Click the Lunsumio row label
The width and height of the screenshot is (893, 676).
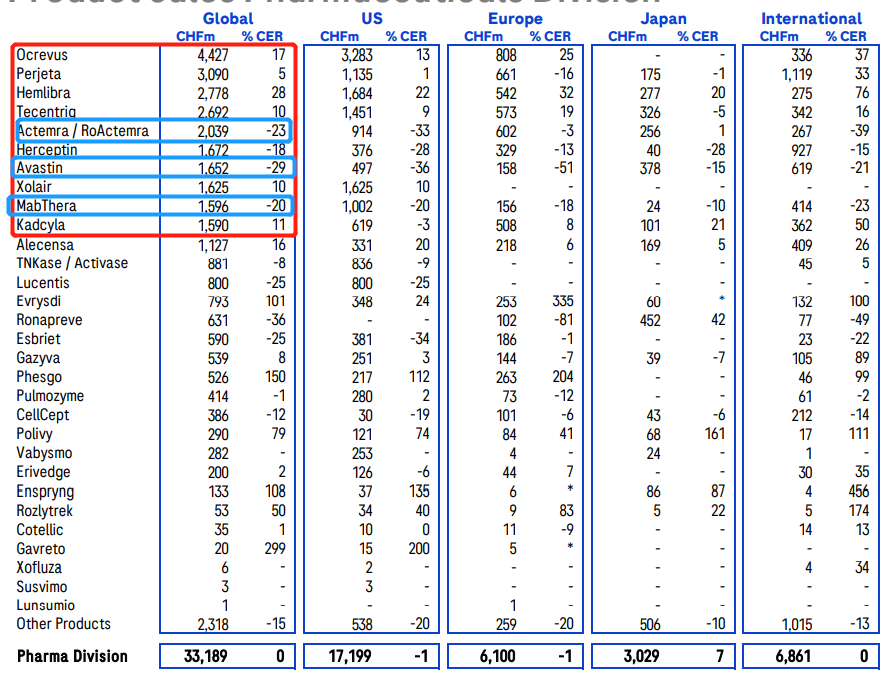pyautogui.click(x=46, y=605)
